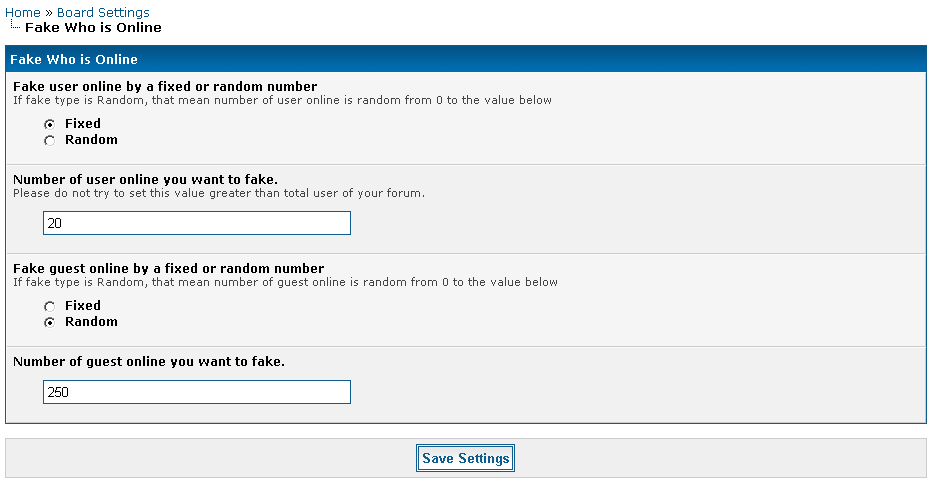This screenshot has width=934, height=491.
Task: Click heading 'Fake guest online by a fixed or random number'
Action: coord(168,269)
